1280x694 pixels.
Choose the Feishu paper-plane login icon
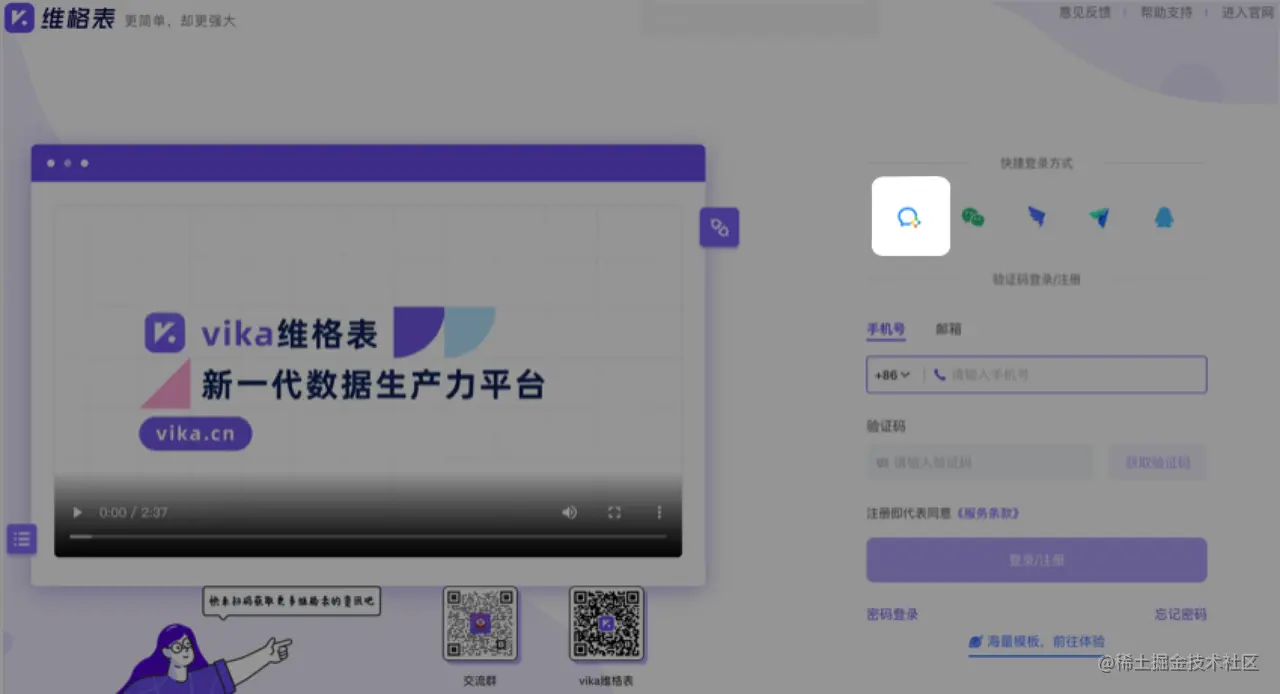[1100, 217]
